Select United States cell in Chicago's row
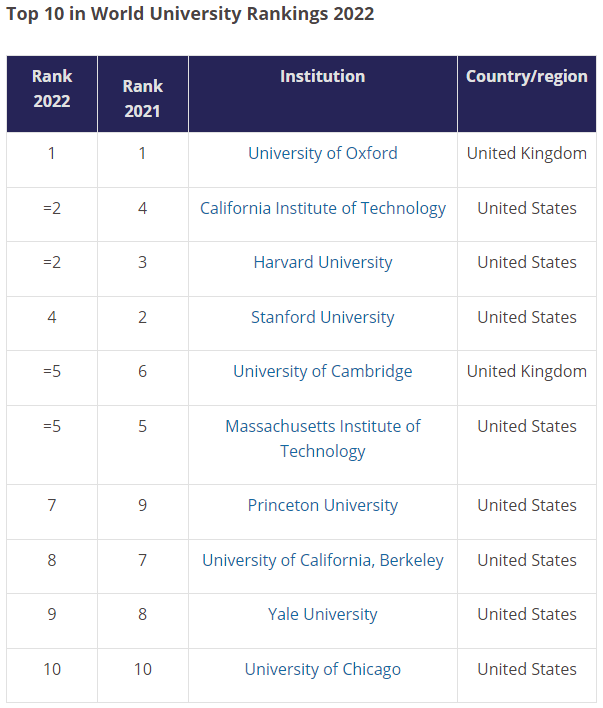603x708 pixels. [x=526, y=669]
